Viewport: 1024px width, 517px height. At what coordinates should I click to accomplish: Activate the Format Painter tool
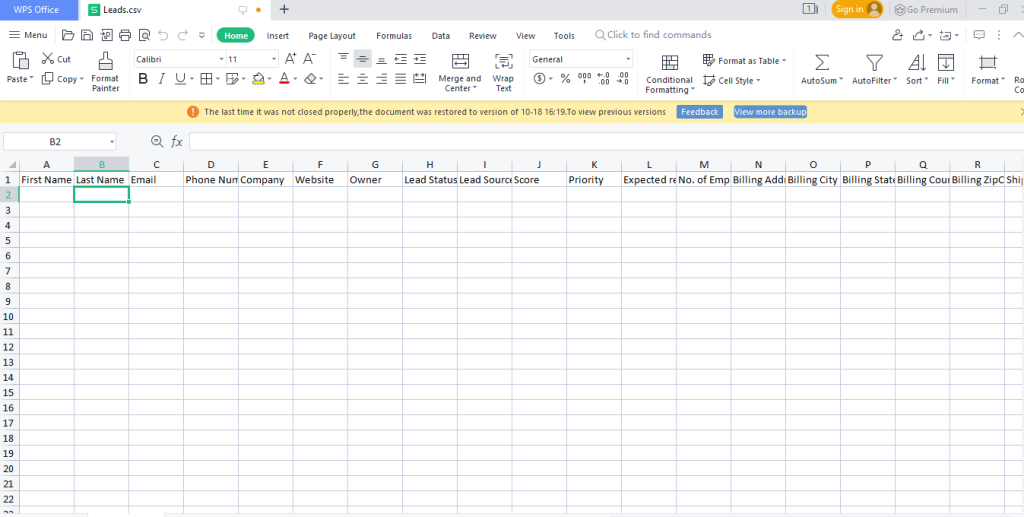tap(105, 72)
